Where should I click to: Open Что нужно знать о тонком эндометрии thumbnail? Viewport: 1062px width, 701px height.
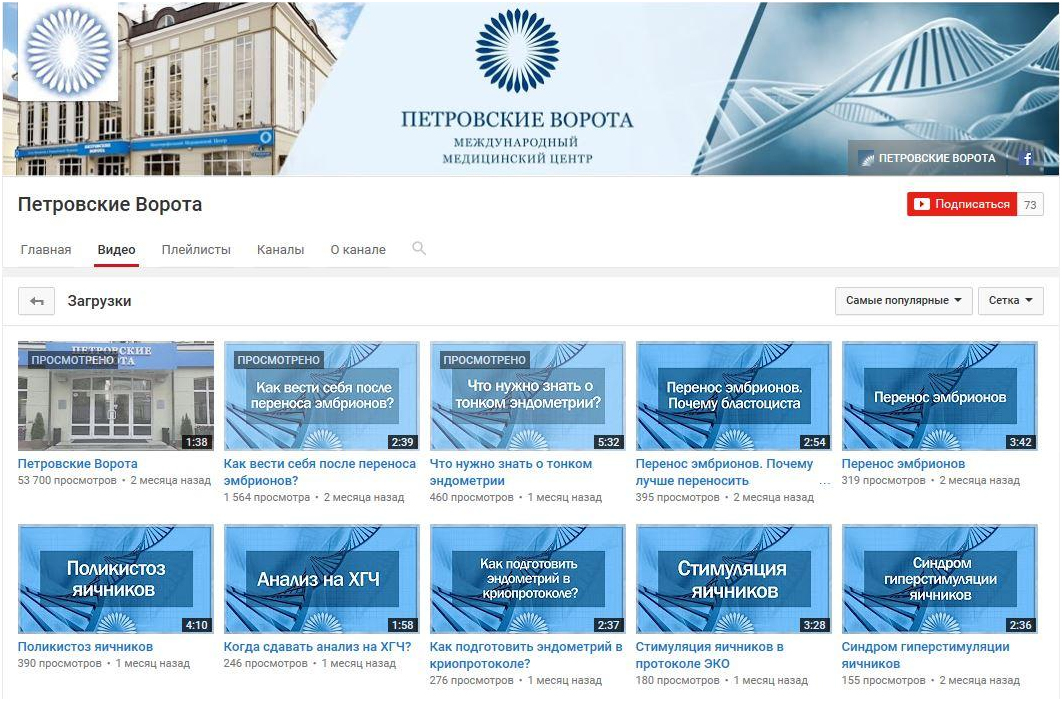(528, 396)
